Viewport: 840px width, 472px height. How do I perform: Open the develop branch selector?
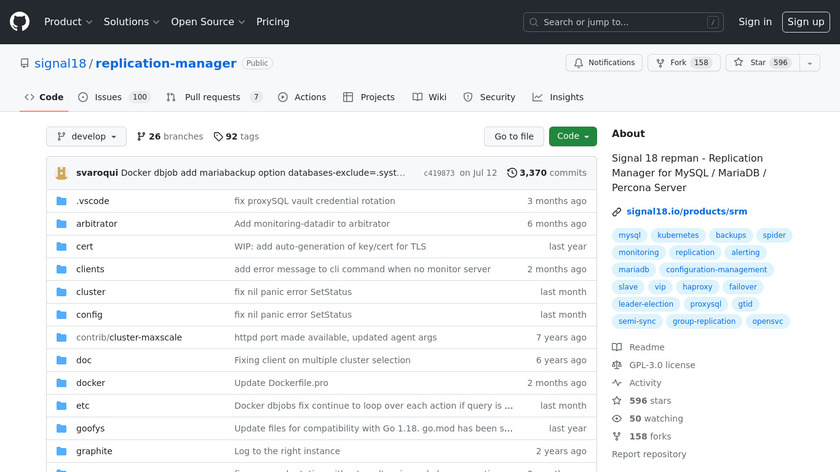tap(86, 137)
